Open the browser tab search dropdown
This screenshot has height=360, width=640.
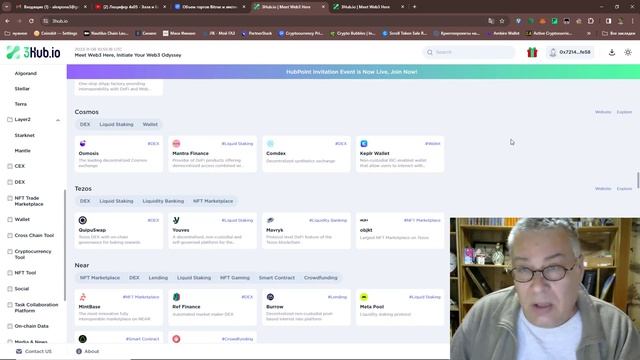point(7,7)
